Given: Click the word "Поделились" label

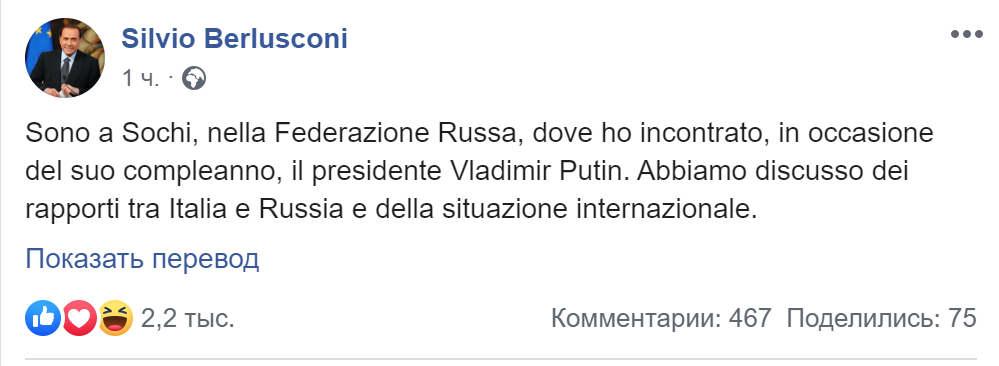Looking at the screenshot, I should click(x=863, y=318).
